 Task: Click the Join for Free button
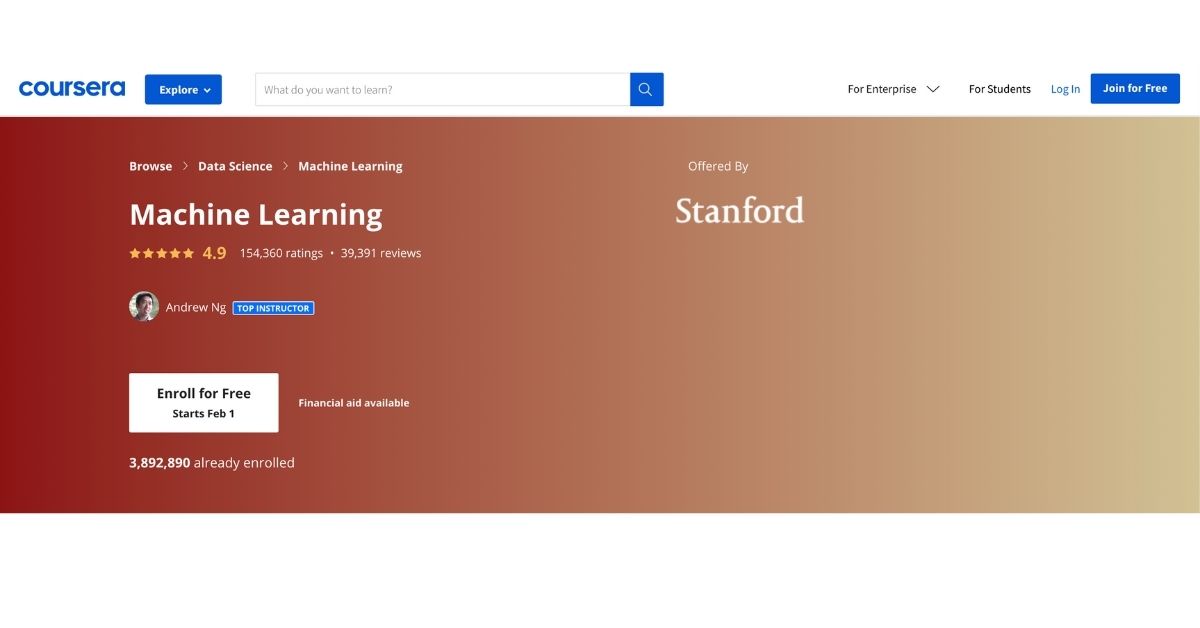[x=1135, y=88]
